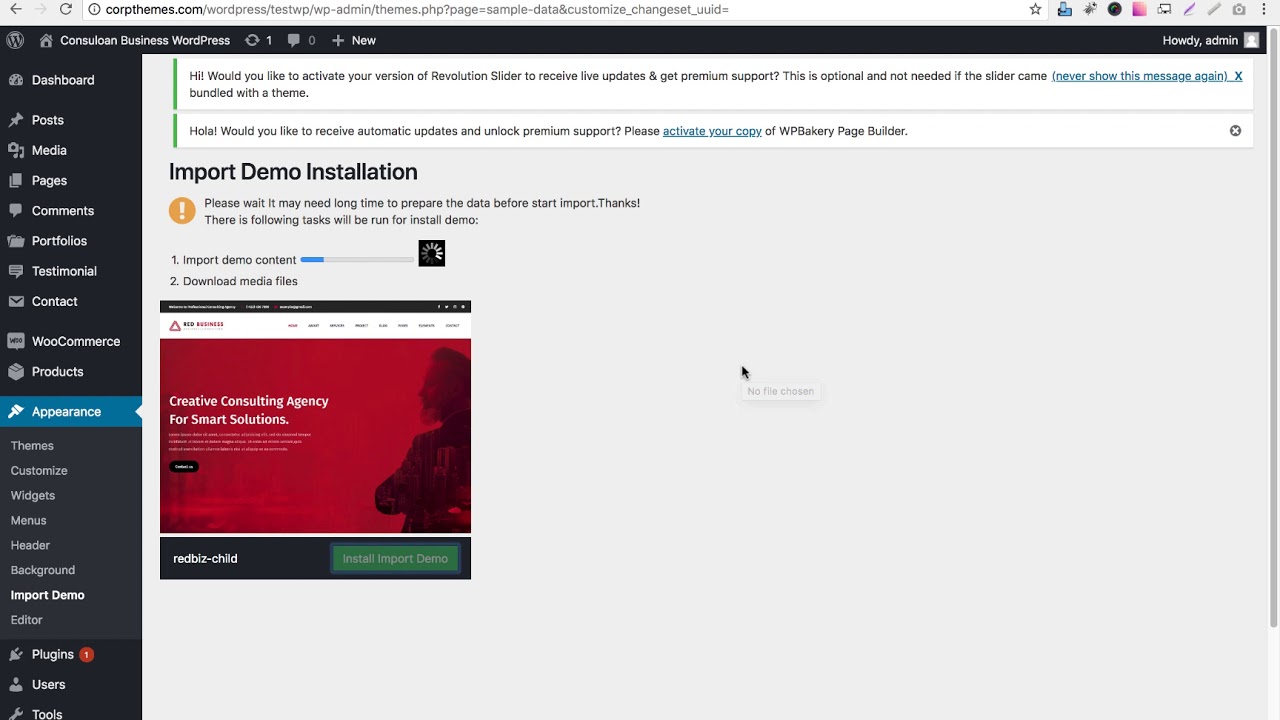This screenshot has height=720, width=1280.
Task: Open comments bubble in admin bar
Action: (x=301, y=40)
